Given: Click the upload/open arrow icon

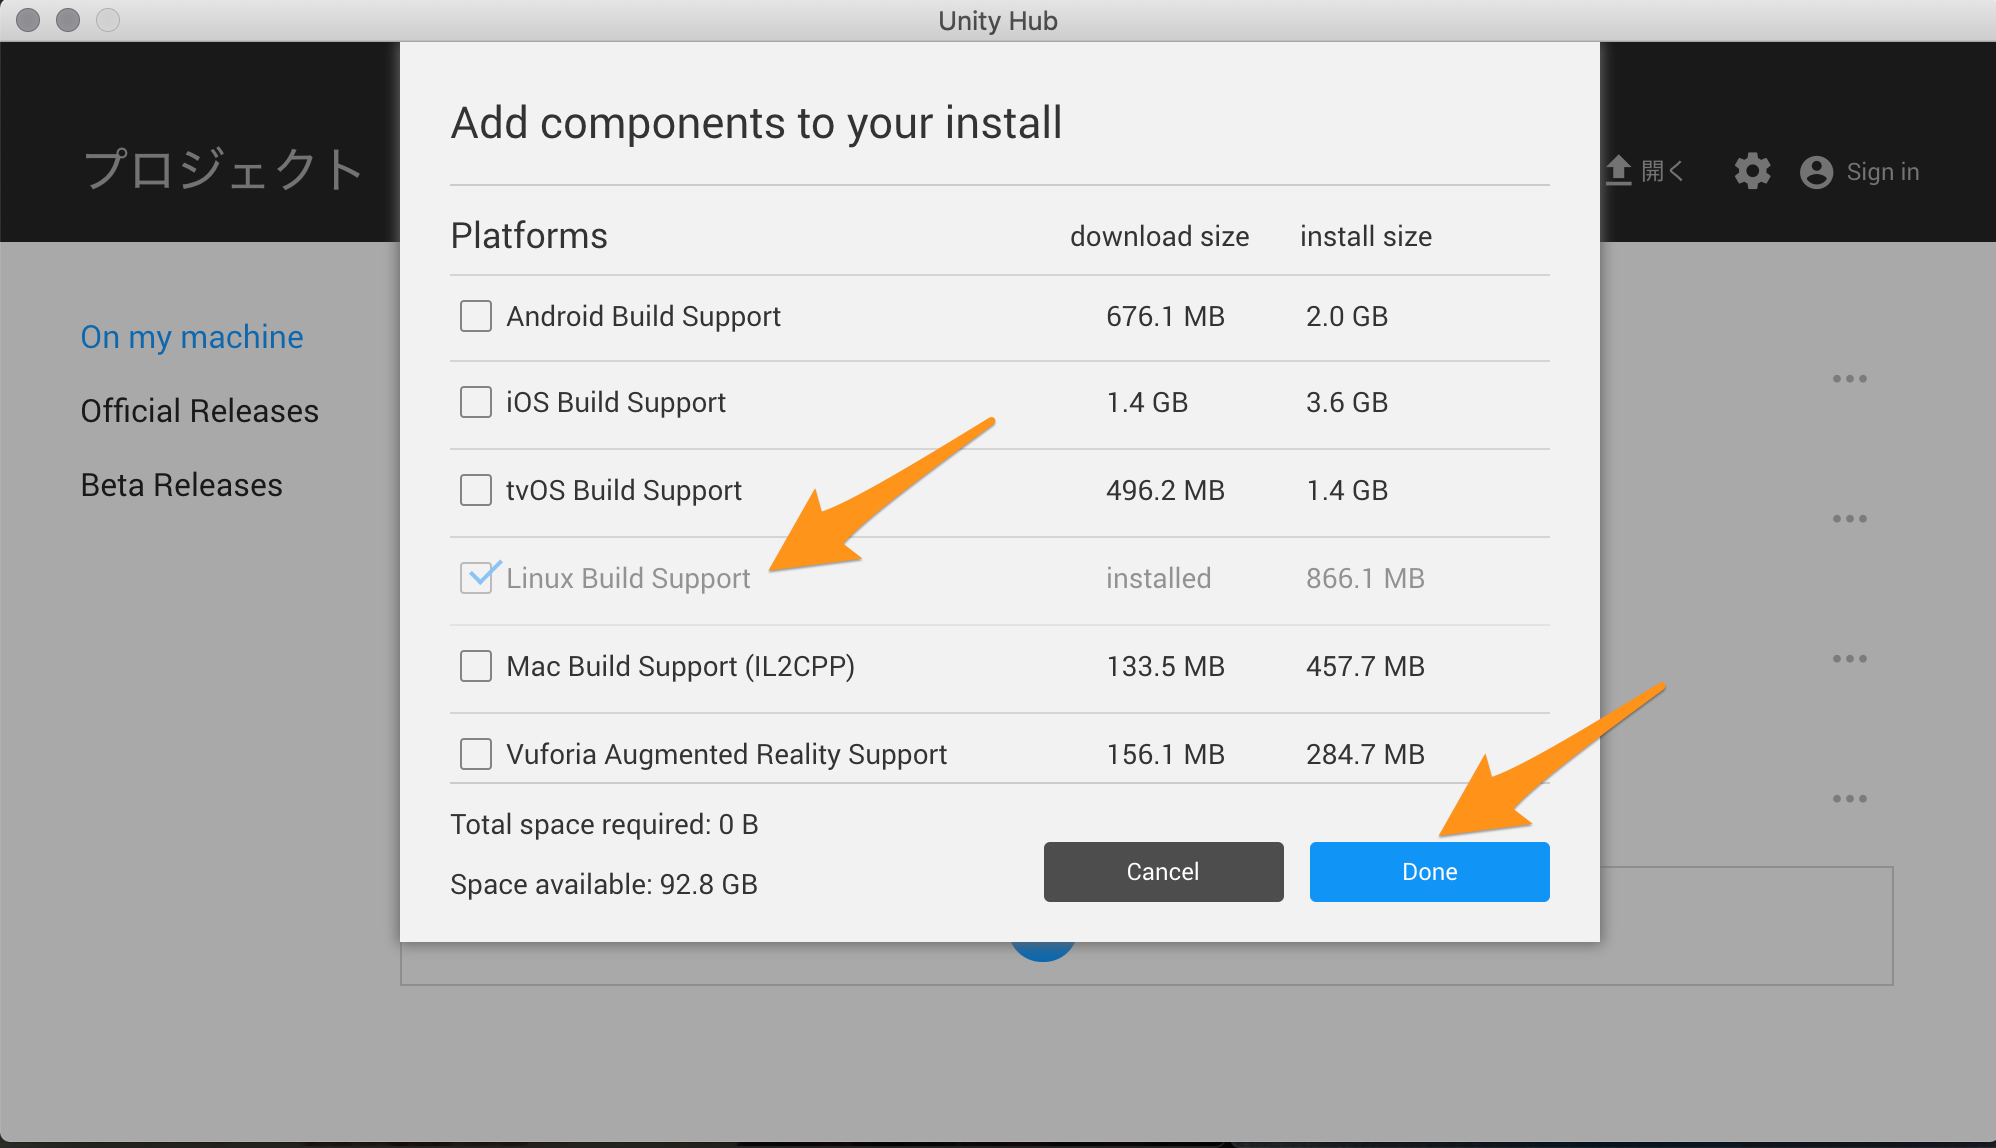Looking at the screenshot, I should pos(1618,170).
